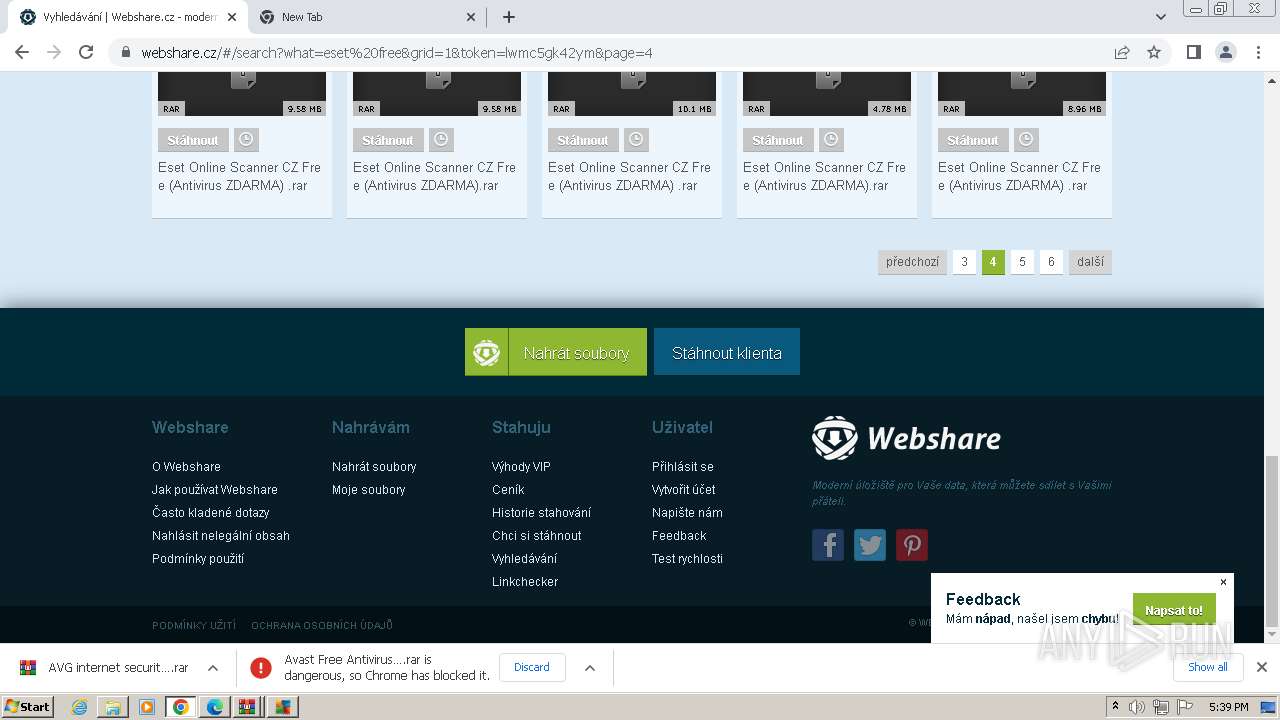
Task: Open Nahlásit nelegální obsah link
Action: coord(221,536)
